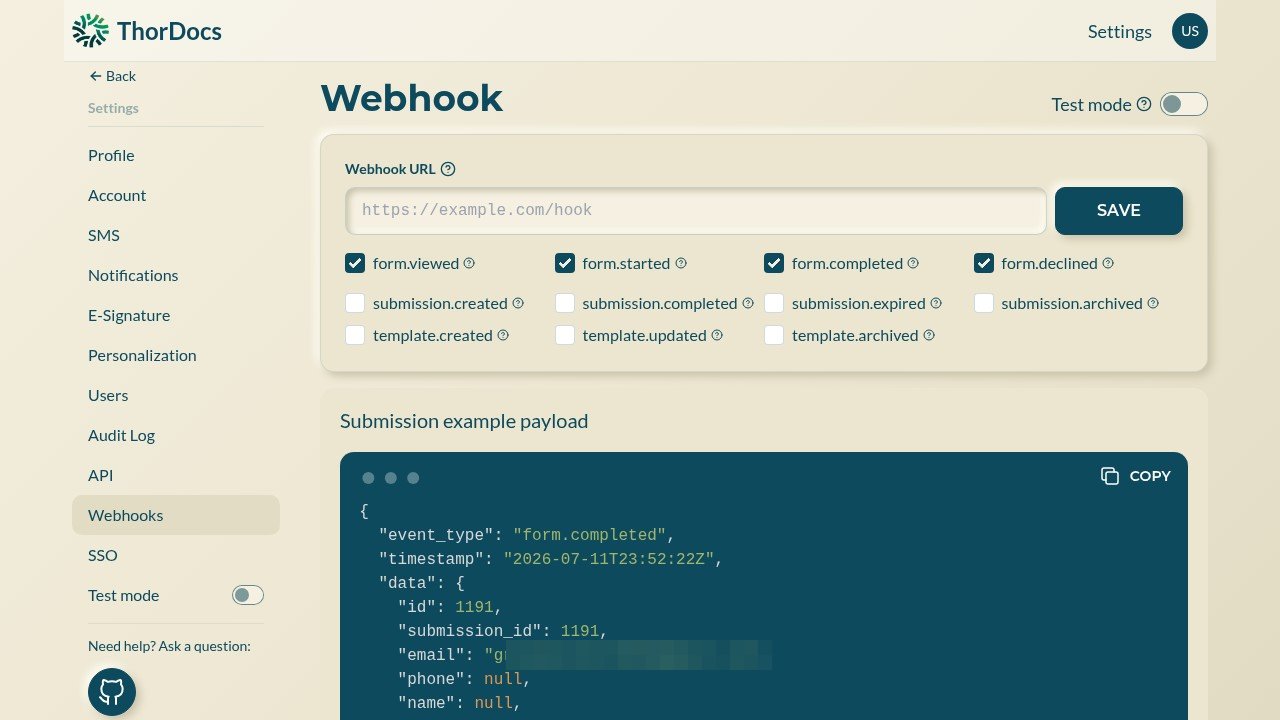Enable the template.updated checkbox
The image size is (1280, 720).
(565, 335)
